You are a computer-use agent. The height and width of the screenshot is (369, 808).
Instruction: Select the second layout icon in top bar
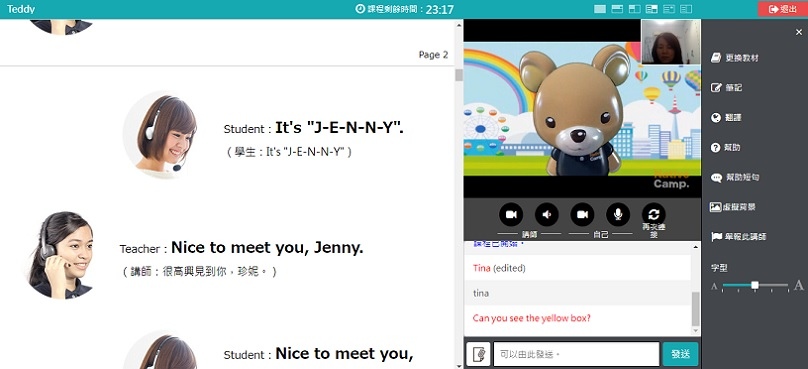point(617,9)
